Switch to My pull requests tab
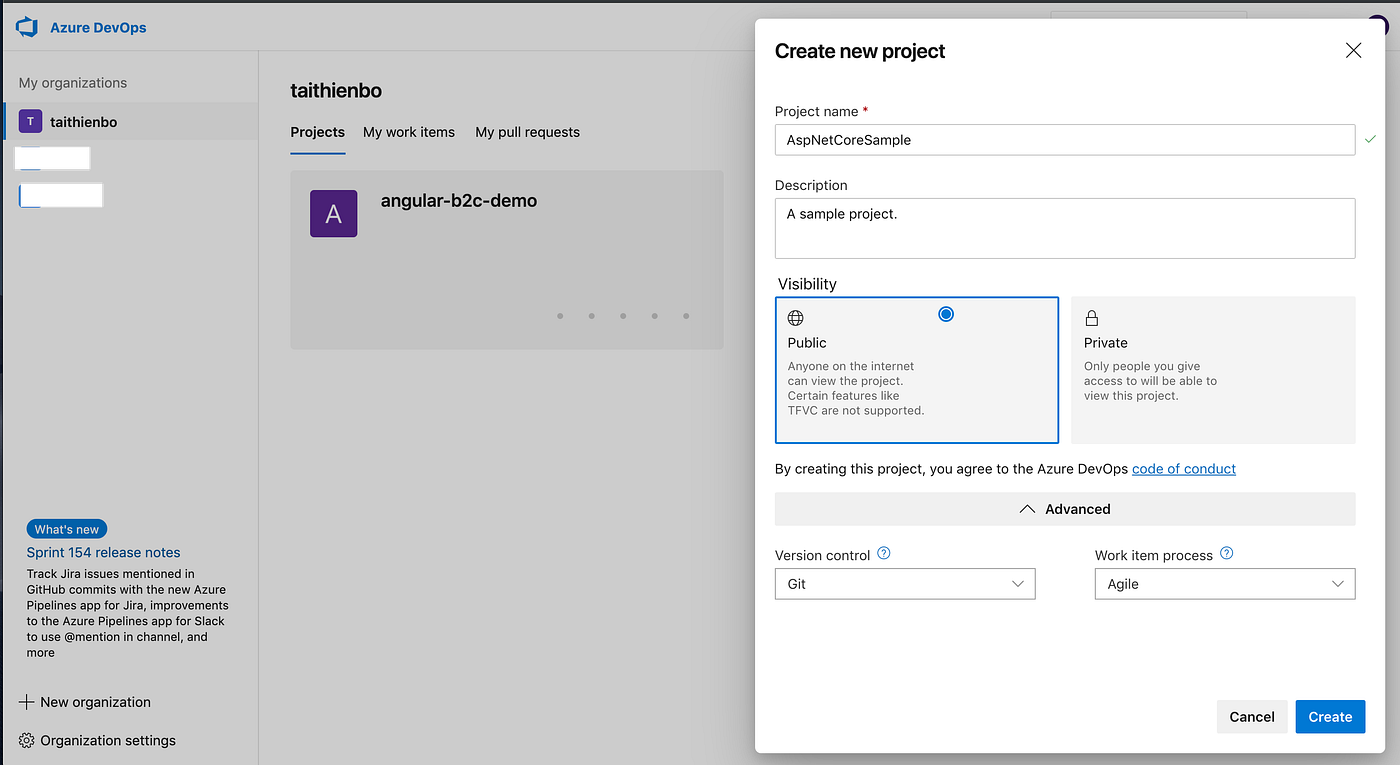This screenshot has height=765, width=1400. [527, 132]
